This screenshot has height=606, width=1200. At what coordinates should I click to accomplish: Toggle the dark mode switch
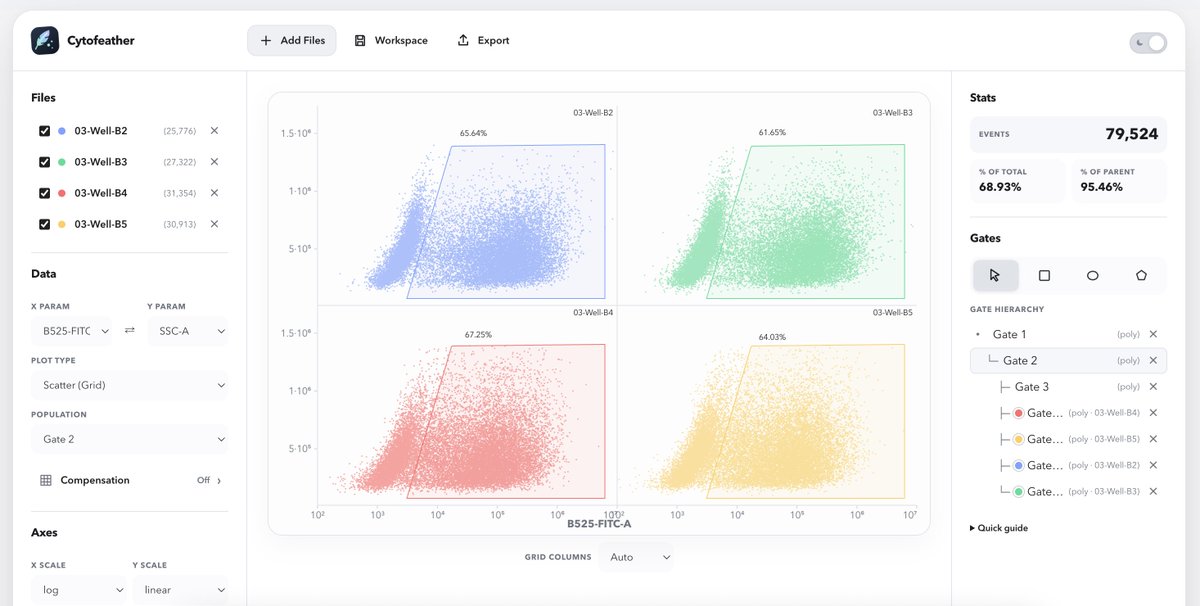point(1148,43)
